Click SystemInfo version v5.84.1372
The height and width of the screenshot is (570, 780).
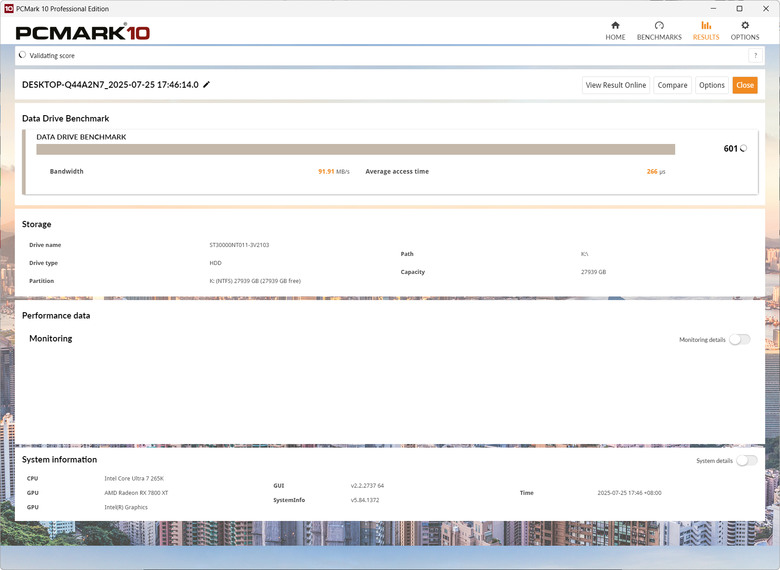point(365,500)
